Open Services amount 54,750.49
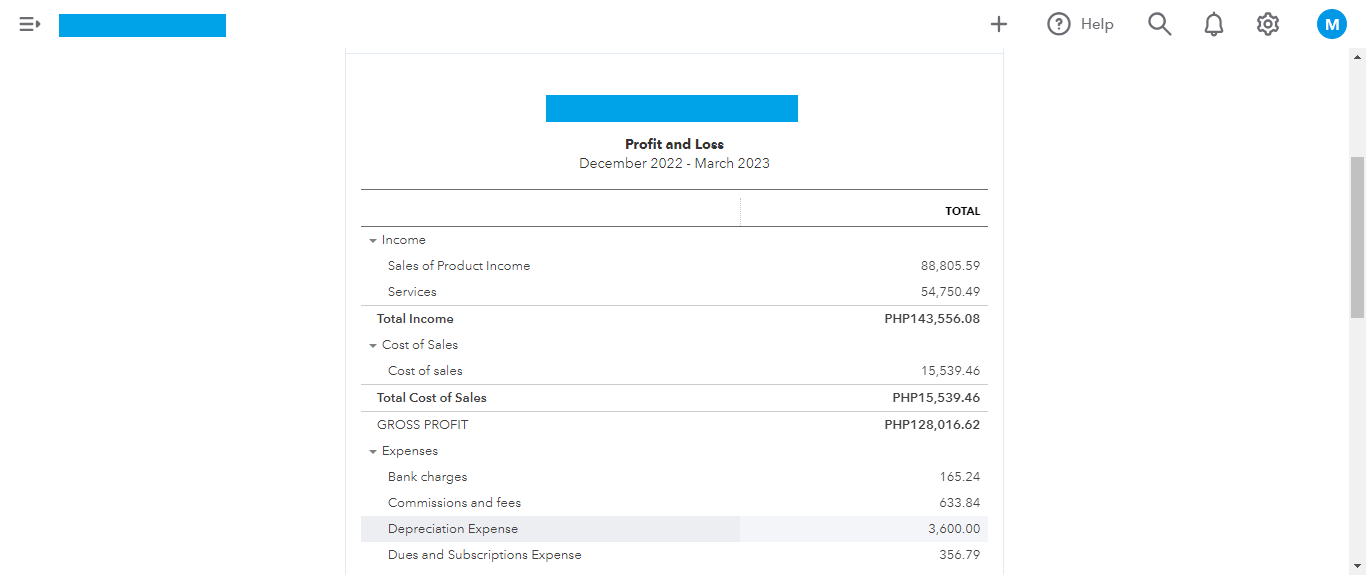 pos(950,292)
